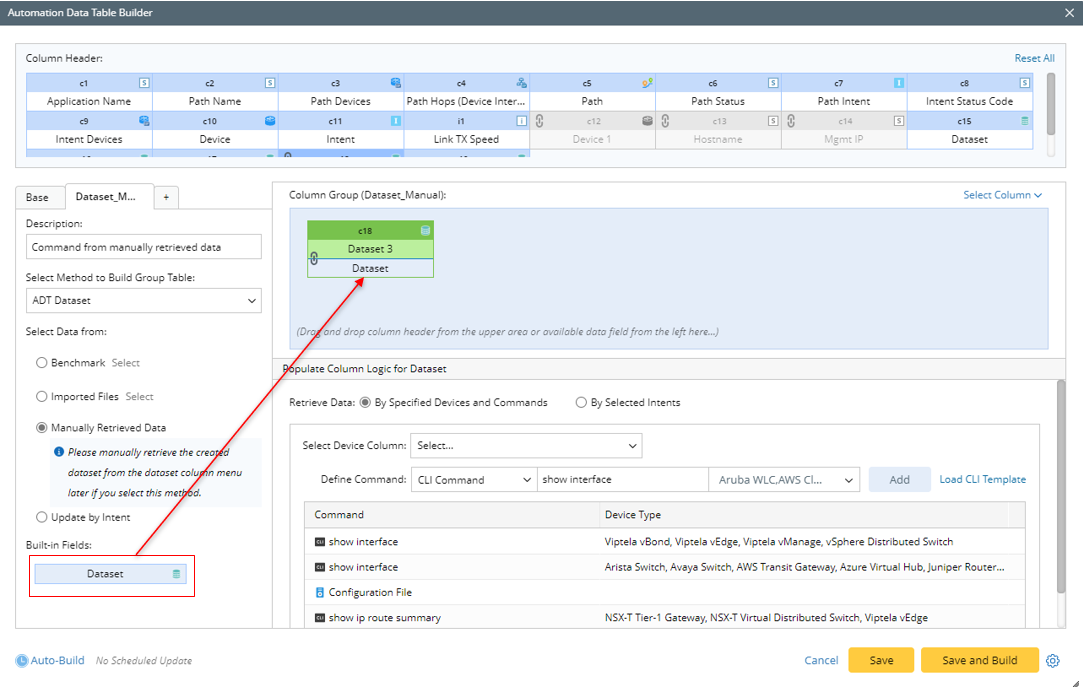The width and height of the screenshot is (1083, 692).
Task: Select the Benchmark radio option
Action: coord(42,363)
